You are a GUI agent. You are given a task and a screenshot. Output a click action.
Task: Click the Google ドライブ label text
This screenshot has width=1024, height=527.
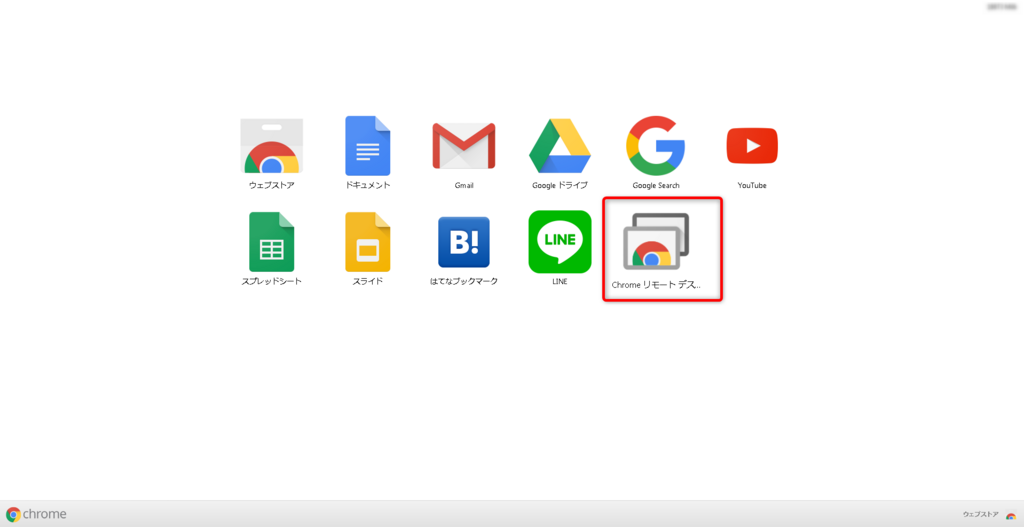click(x=560, y=185)
